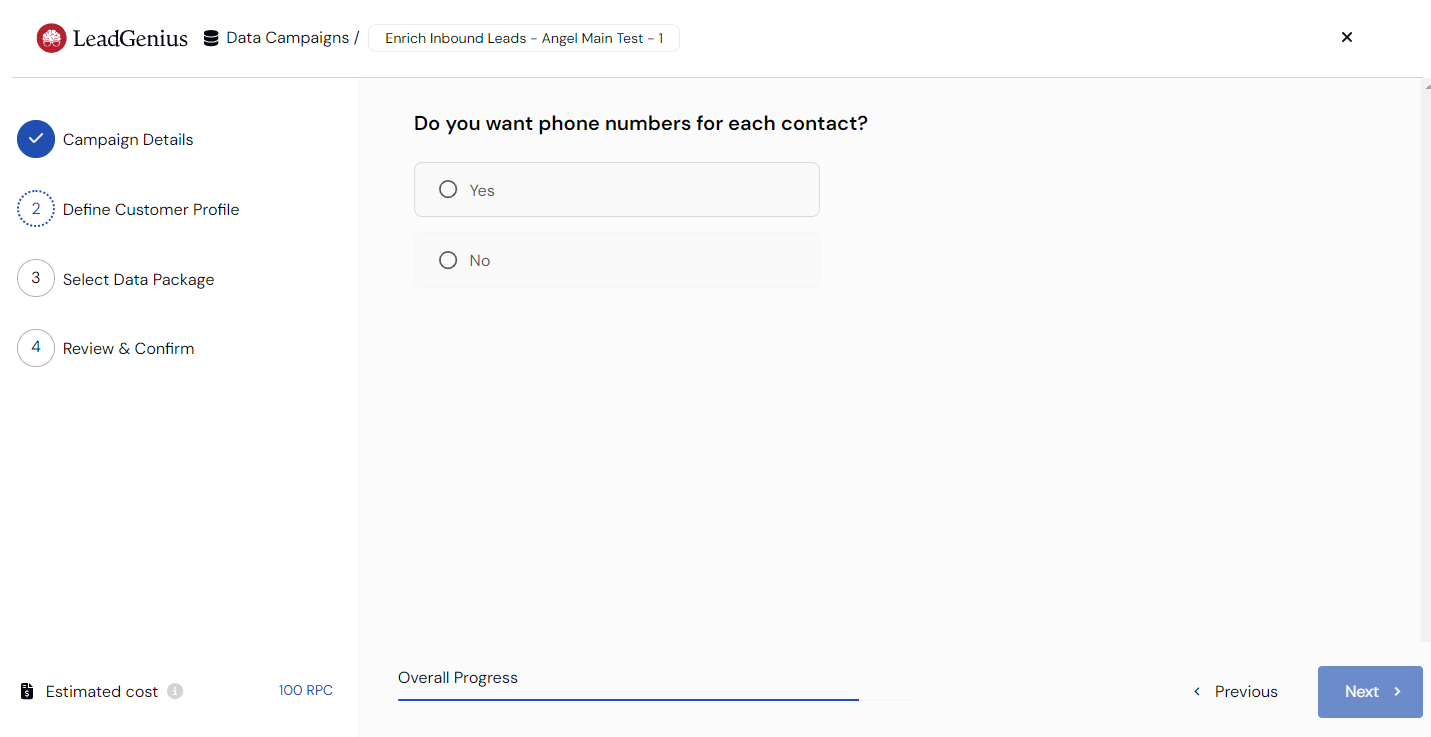Click the Estimated cost dollar document icon
The image size is (1431, 737).
pos(28,691)
